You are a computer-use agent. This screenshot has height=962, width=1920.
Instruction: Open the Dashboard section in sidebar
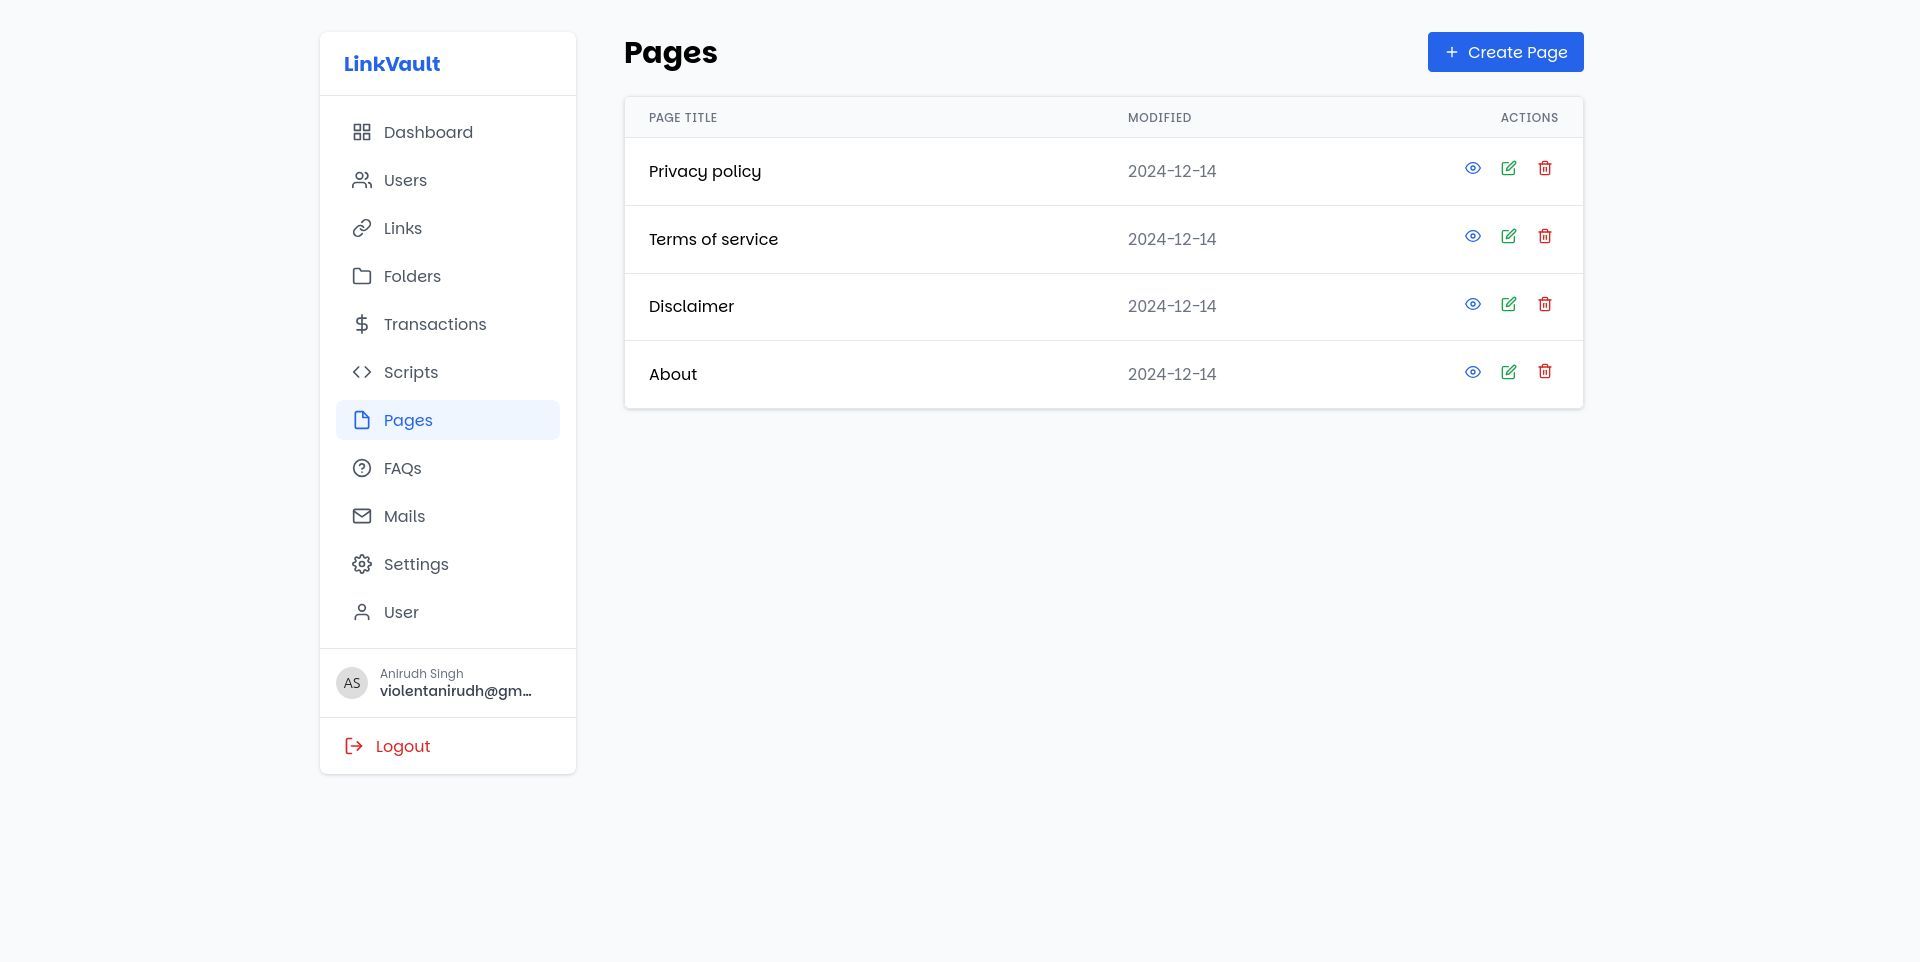click(x=428, y=133)
